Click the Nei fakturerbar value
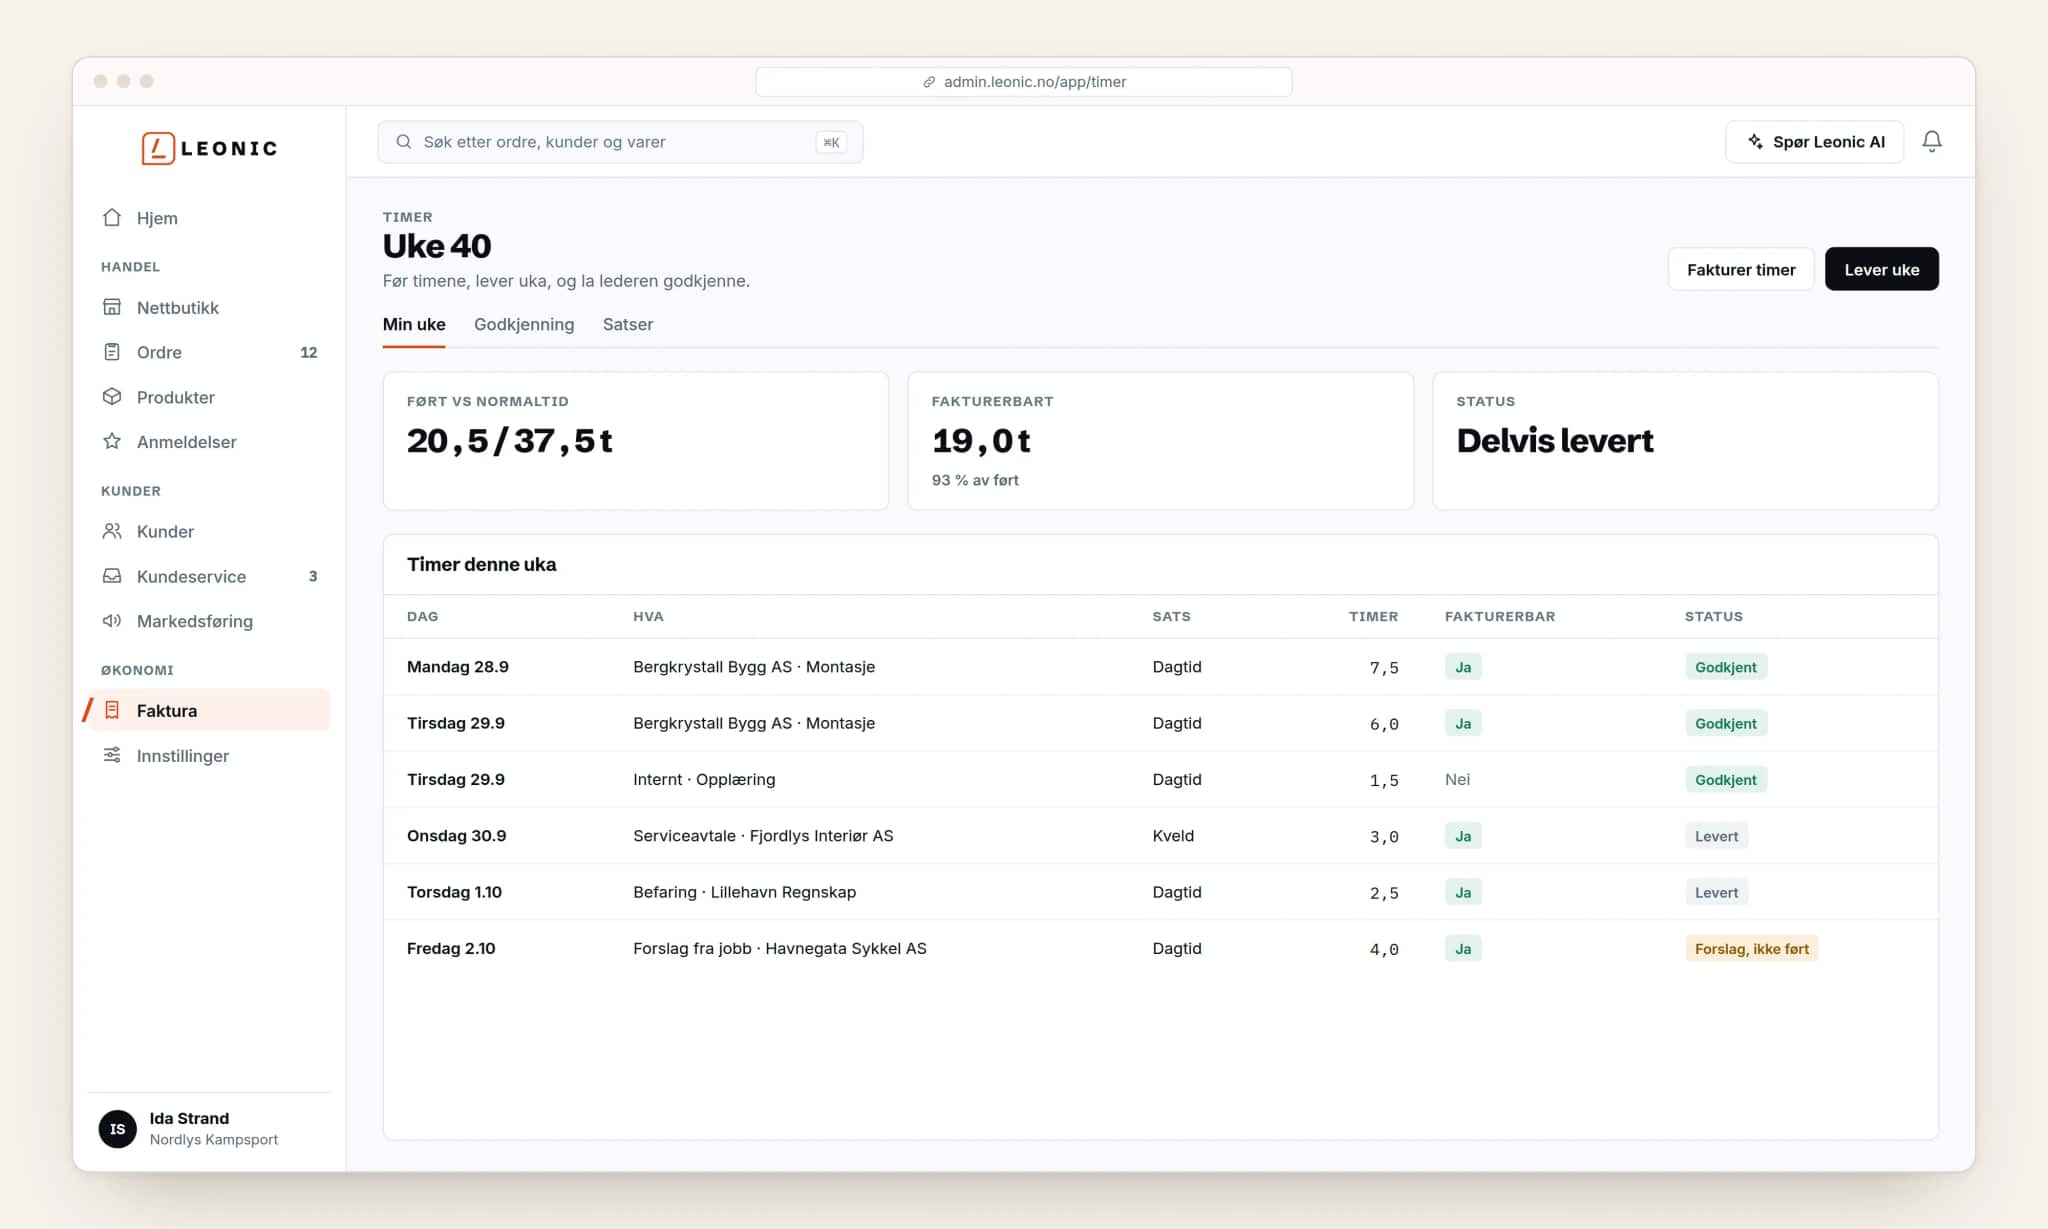Screen dimensions: 2048x1229 click(1457, 779)
